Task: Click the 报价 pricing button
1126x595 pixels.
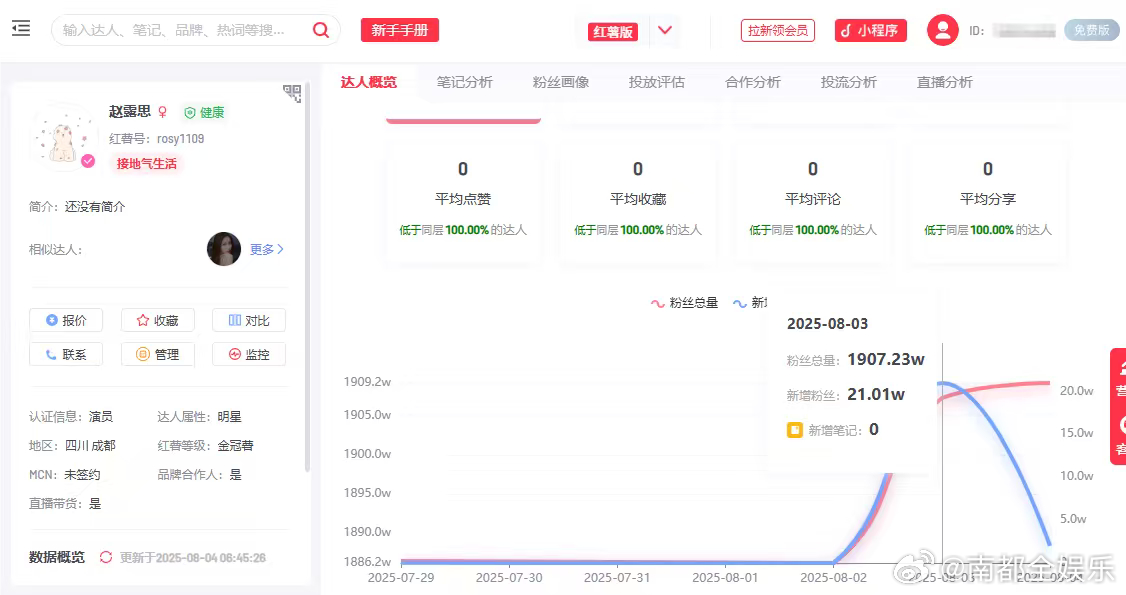Action: tap(66, 320)
